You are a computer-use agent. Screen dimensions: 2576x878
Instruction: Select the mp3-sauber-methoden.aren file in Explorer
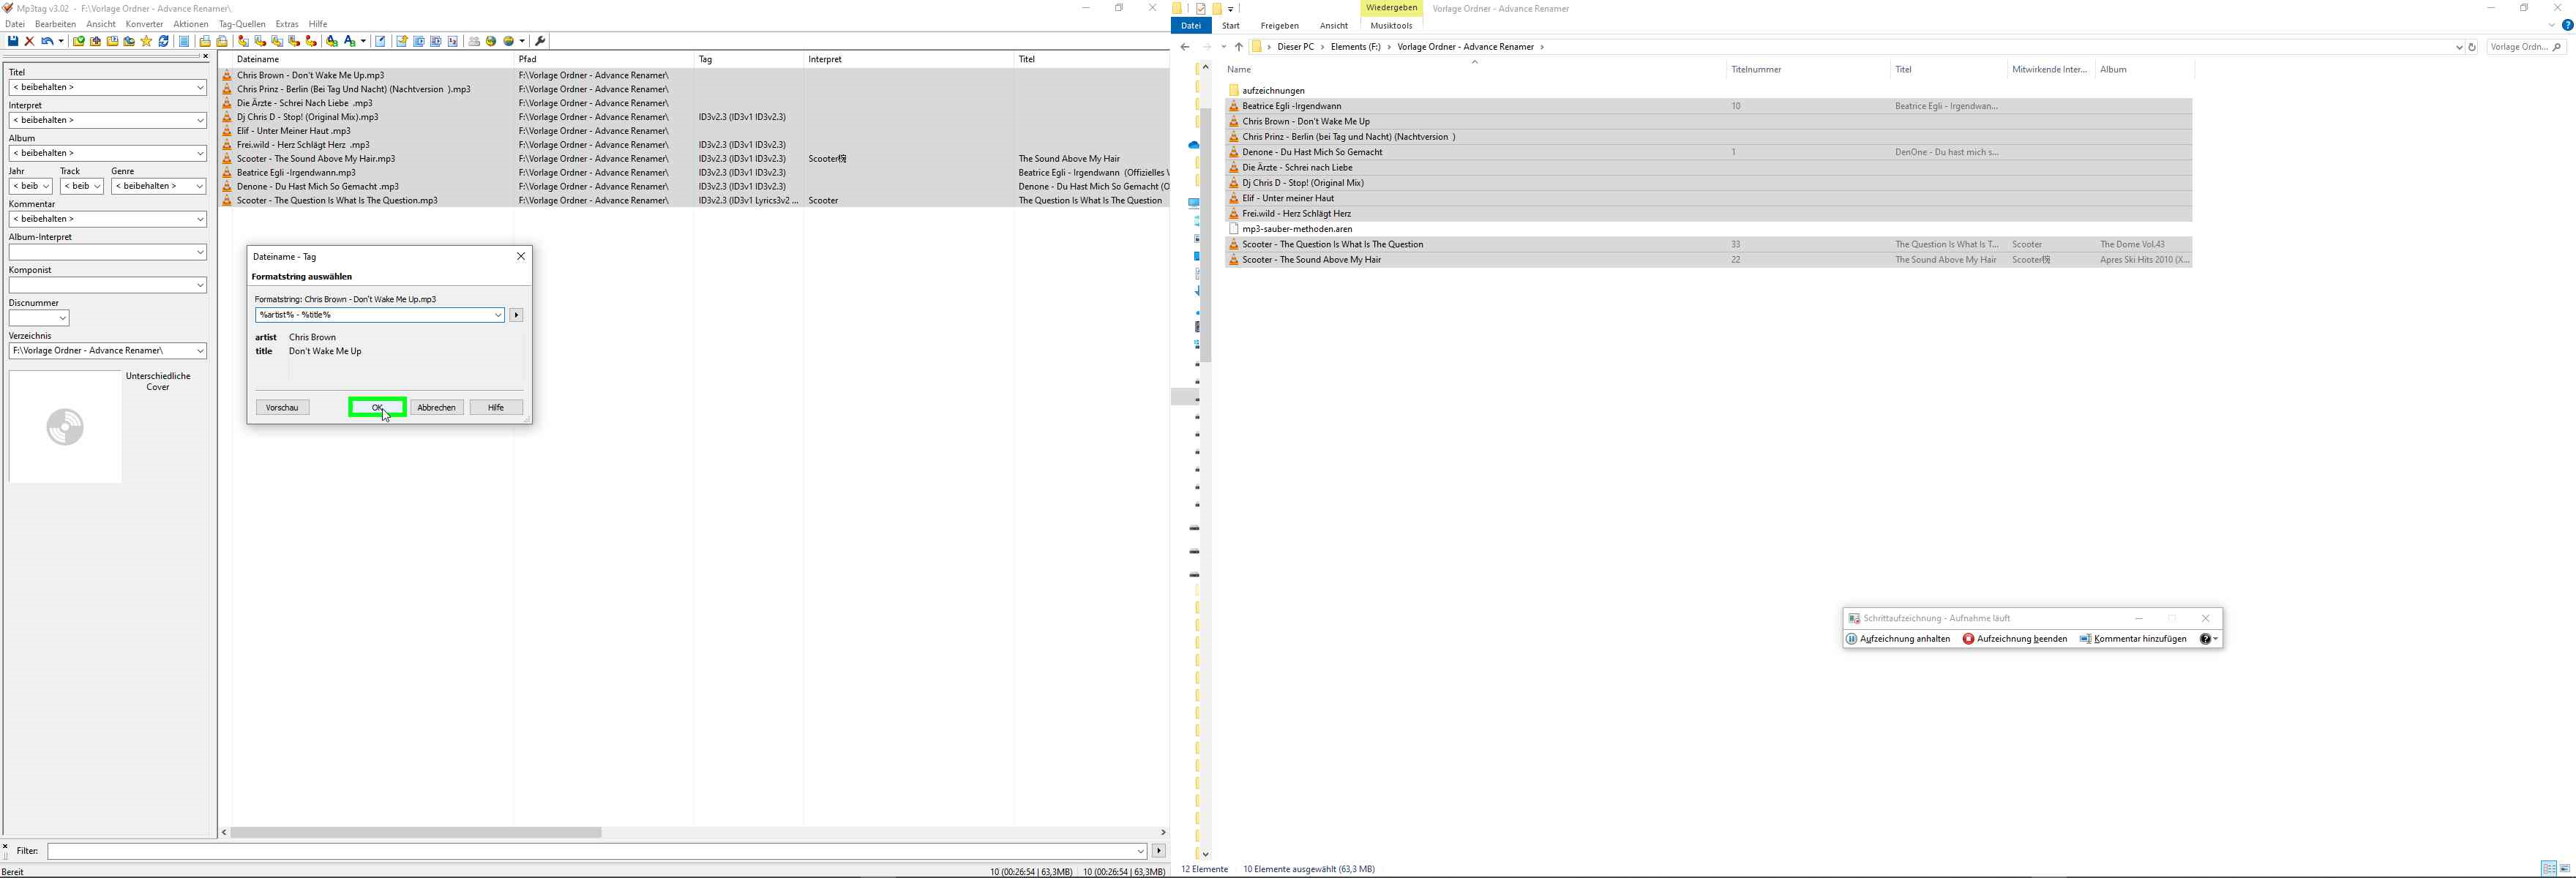point(1296,229)
